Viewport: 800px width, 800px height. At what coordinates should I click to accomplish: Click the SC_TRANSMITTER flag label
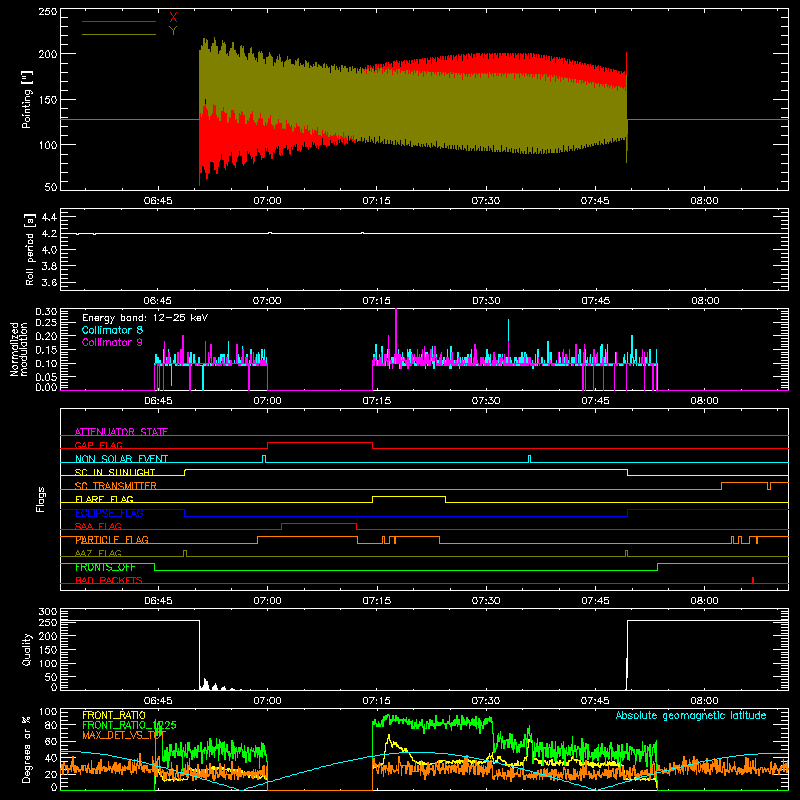click(116, 486)
